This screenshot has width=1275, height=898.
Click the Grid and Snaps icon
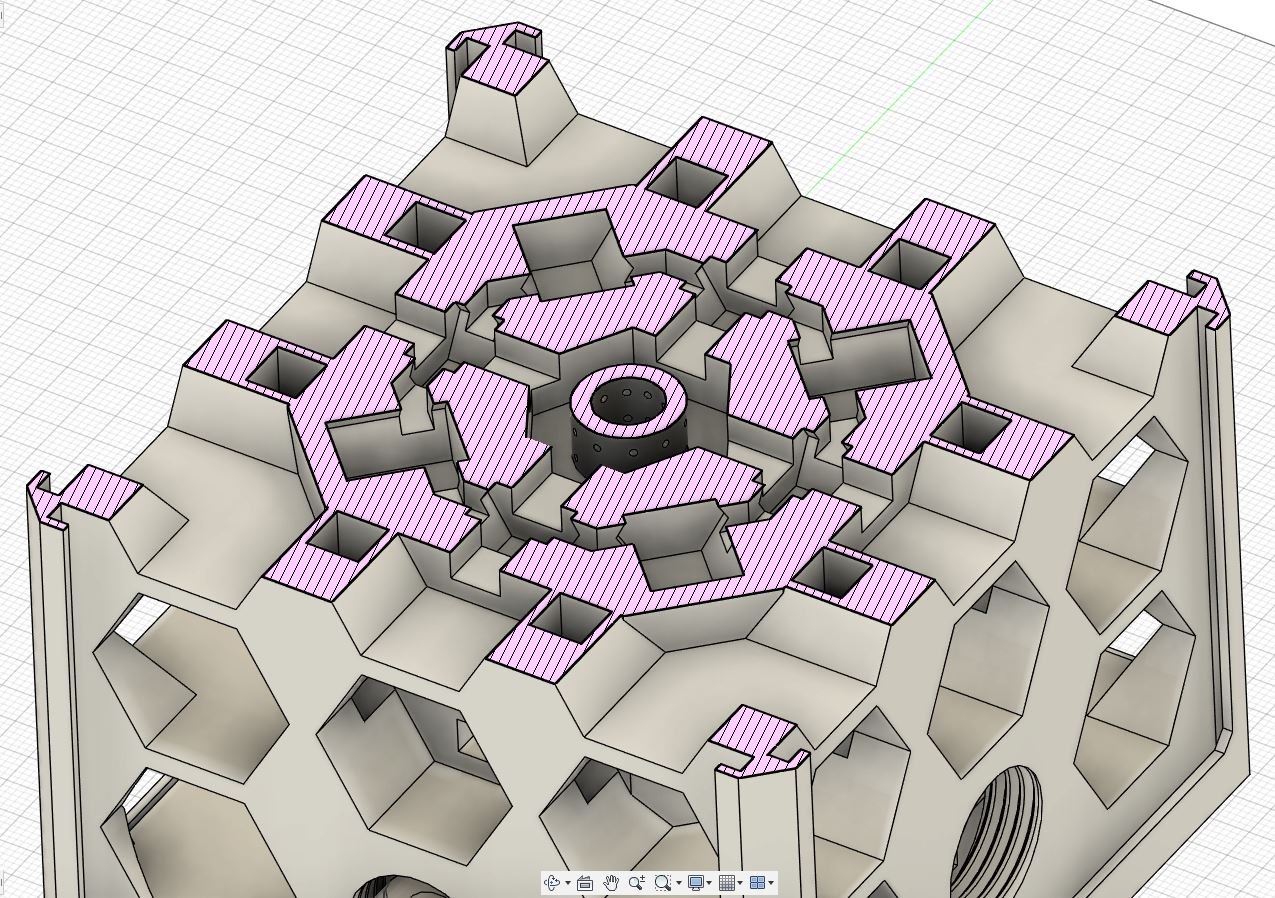point(727,882)
